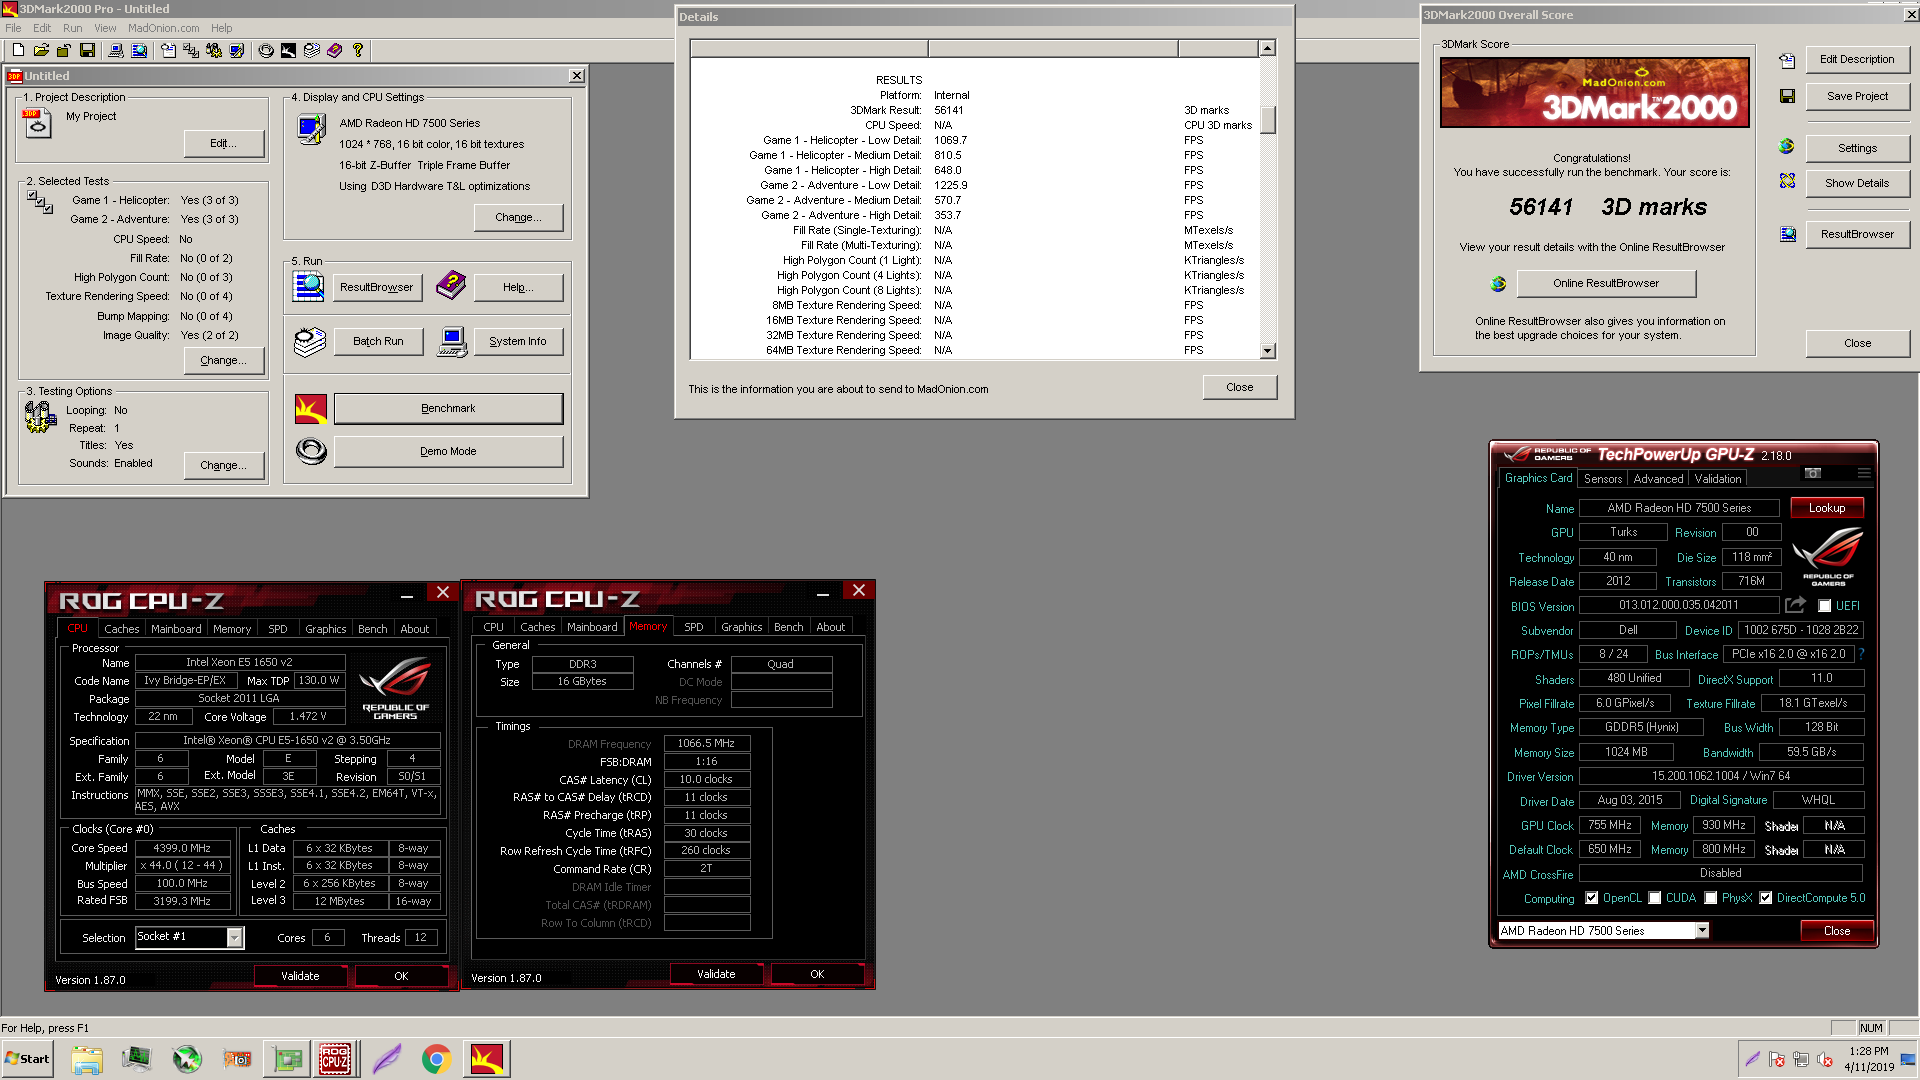
Task: Toggle the CUDA checkbox in GPU-Z
Action: [x=1654, y=898]
